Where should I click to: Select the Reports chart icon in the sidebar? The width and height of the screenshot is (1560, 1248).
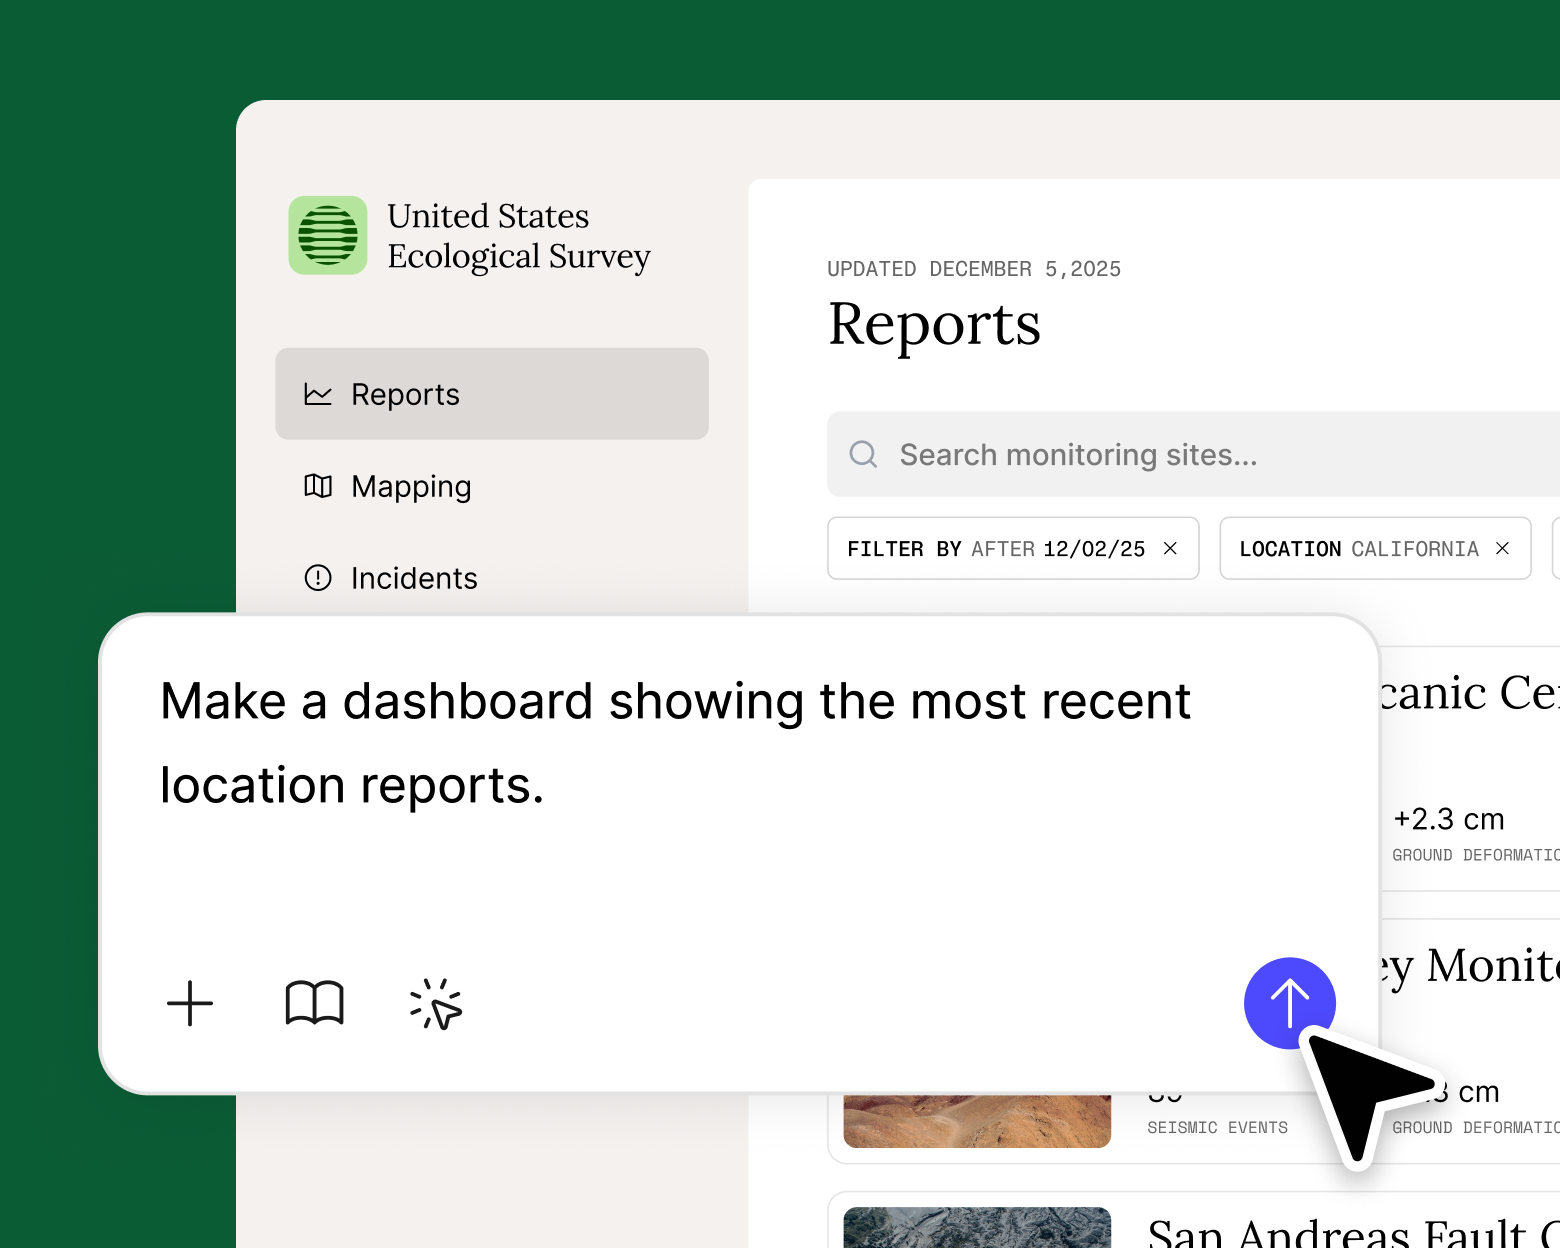tap(317, 394)
